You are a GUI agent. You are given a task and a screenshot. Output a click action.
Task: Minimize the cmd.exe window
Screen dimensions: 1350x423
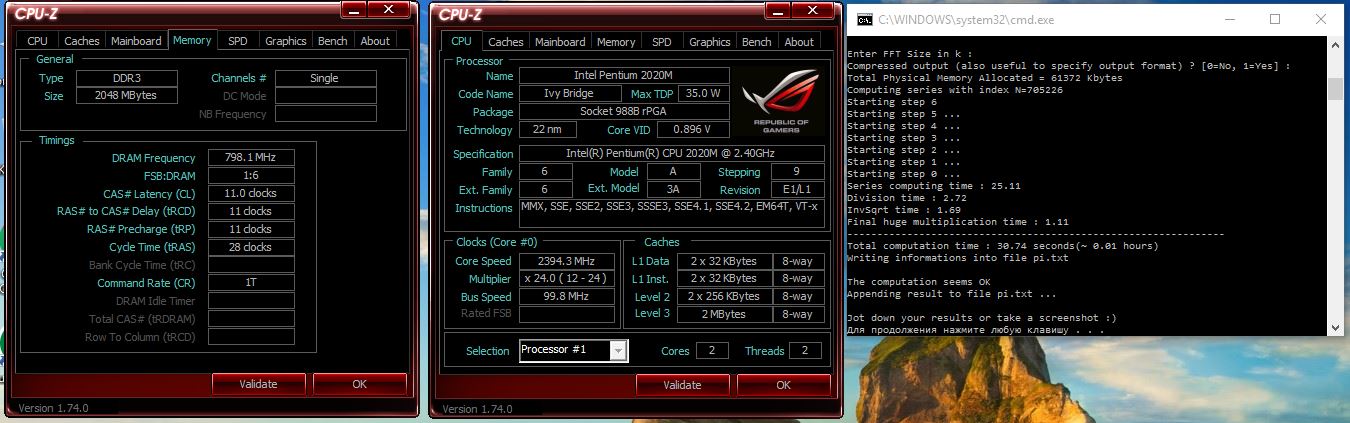(x=1229, y=19)
